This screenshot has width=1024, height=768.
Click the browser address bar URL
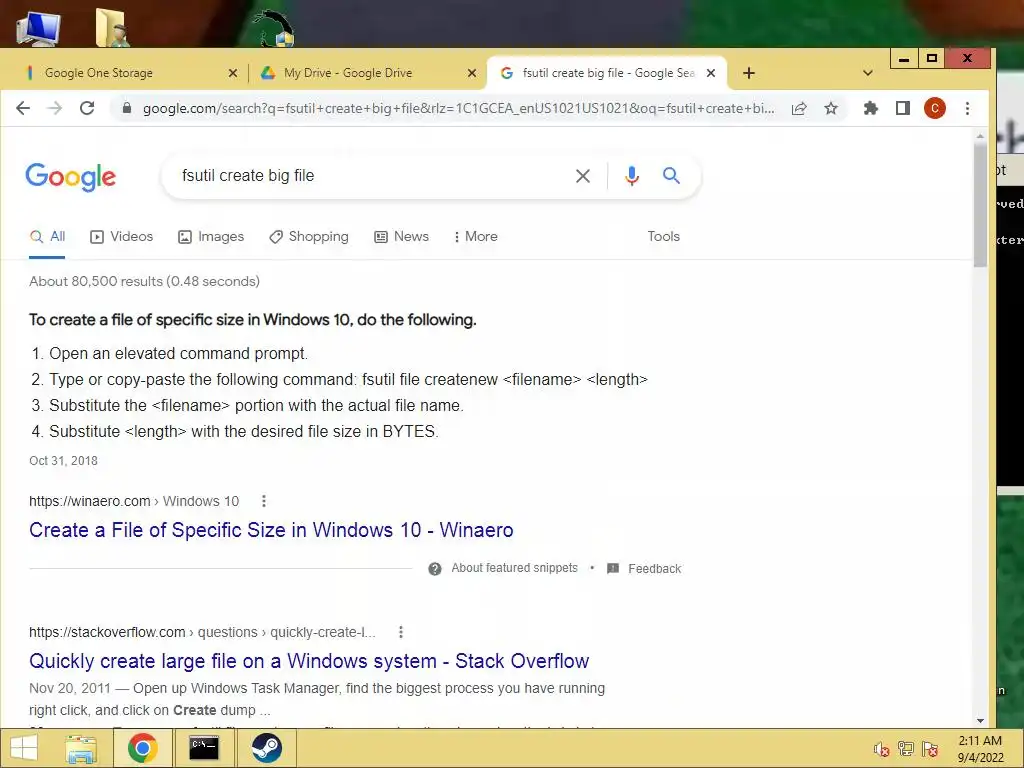coord(458,108)
